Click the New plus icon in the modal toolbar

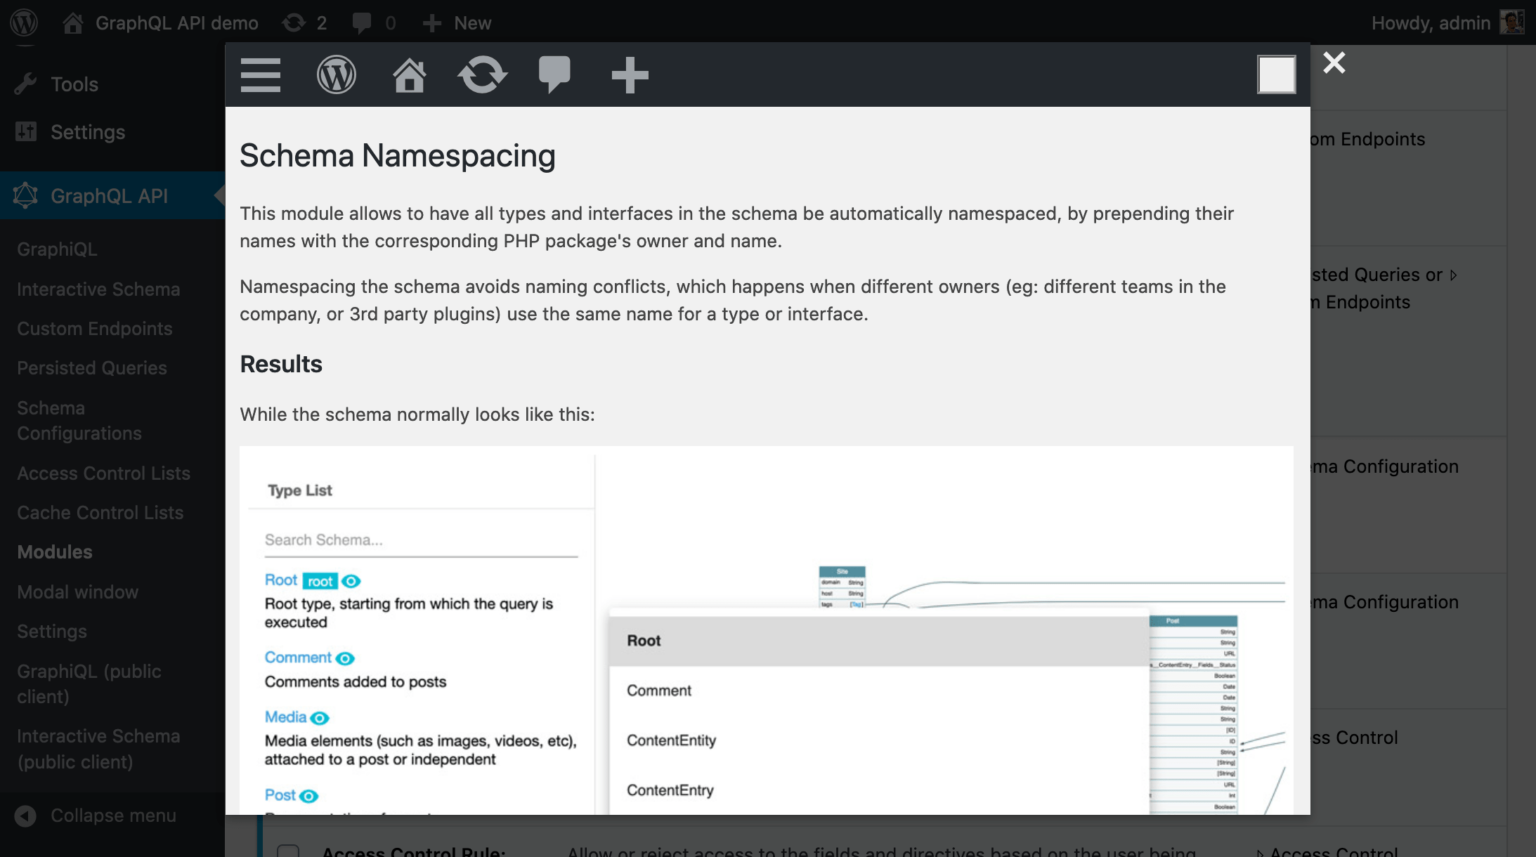click(630, 75)
